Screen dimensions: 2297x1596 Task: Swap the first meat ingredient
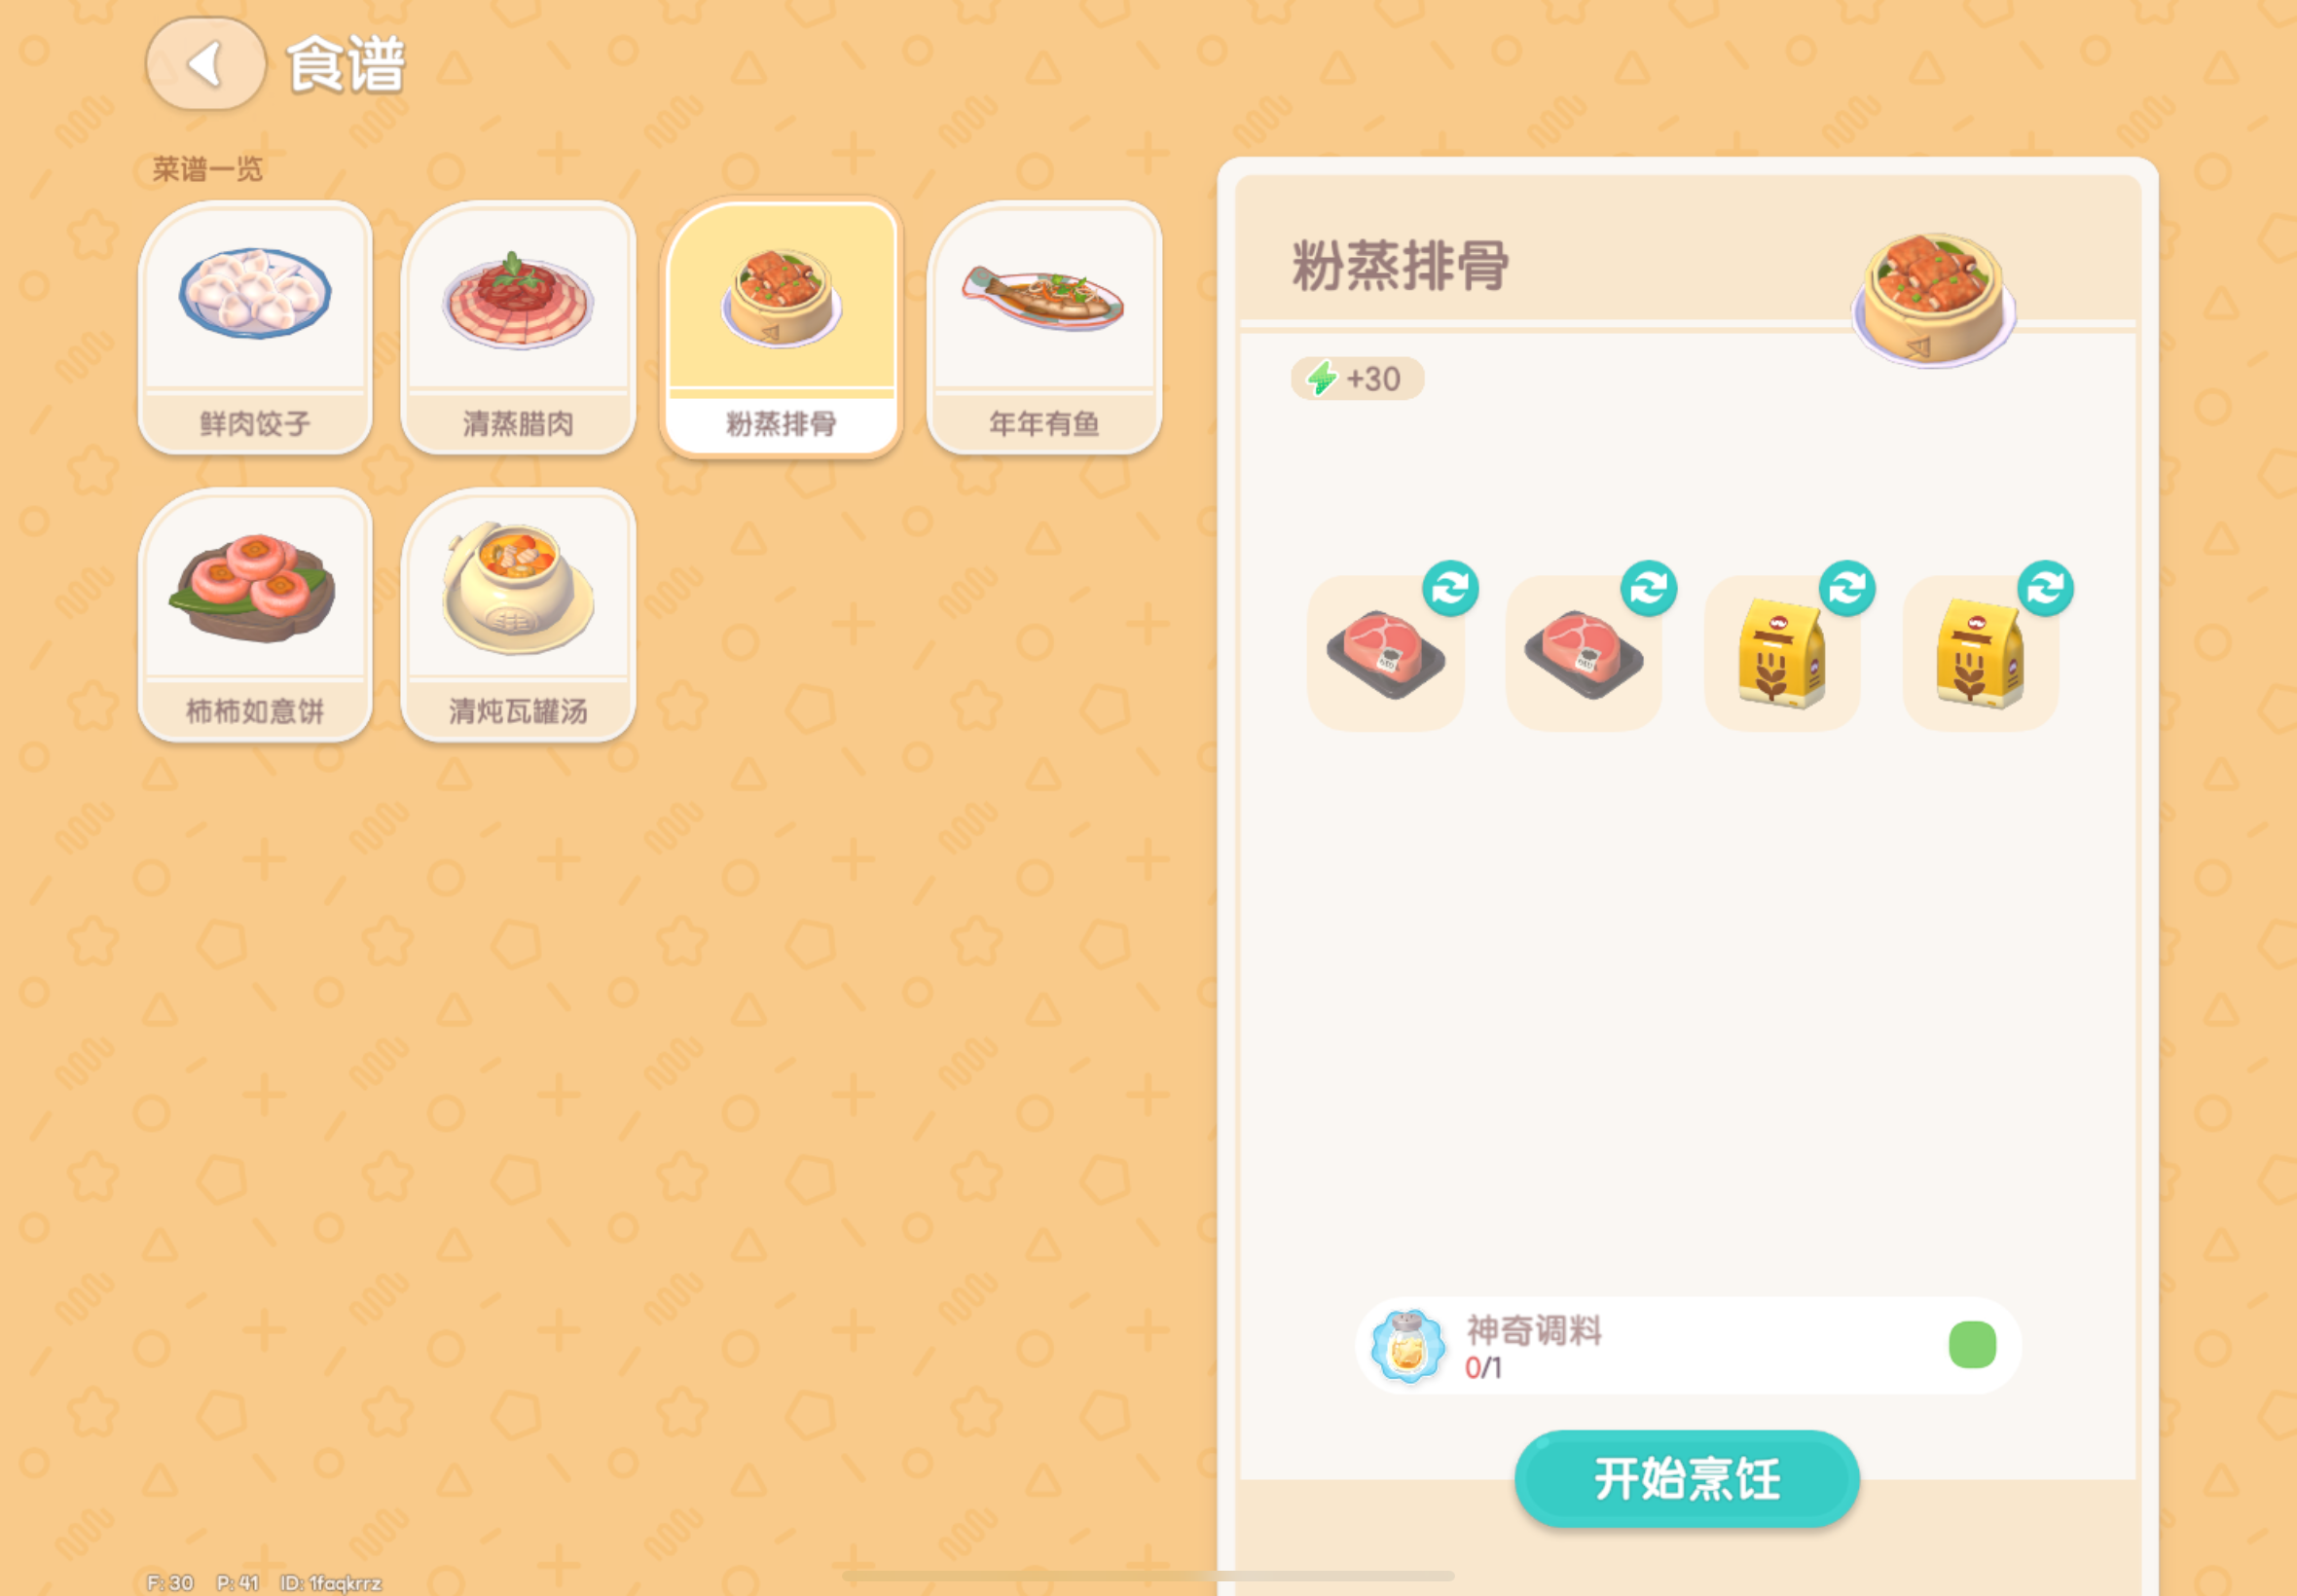click(x=1450, y=588)
